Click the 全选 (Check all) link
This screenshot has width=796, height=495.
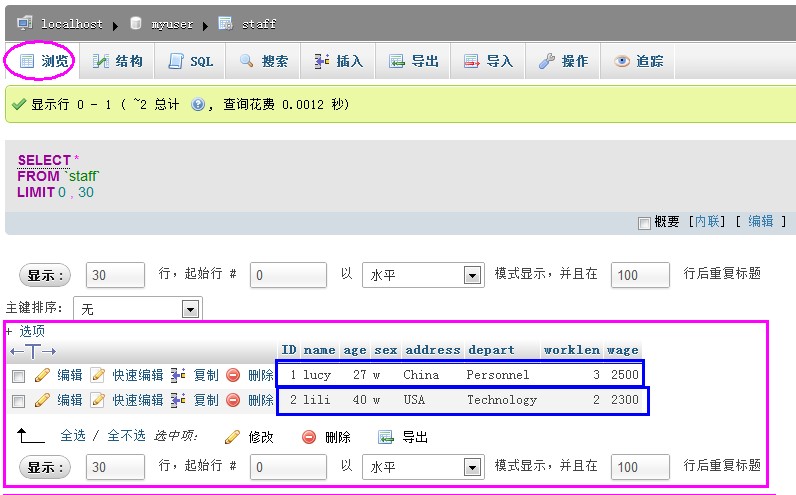point(73,436)
